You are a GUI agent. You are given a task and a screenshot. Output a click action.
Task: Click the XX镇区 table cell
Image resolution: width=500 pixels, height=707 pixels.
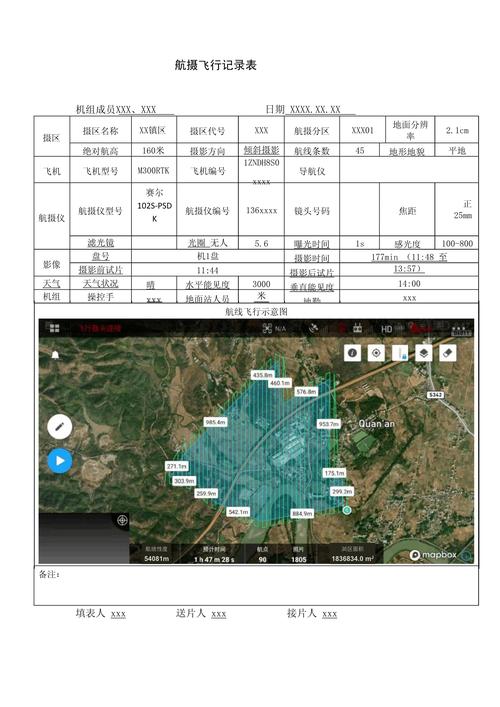[152, 130]
